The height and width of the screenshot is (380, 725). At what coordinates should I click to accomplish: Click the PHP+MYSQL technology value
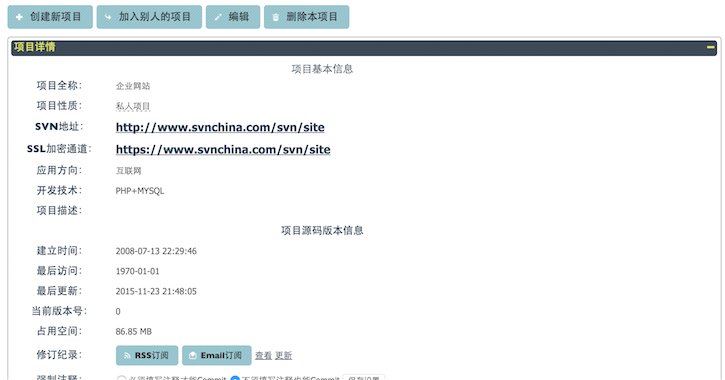pyautogui.click(x=140, y=191)
